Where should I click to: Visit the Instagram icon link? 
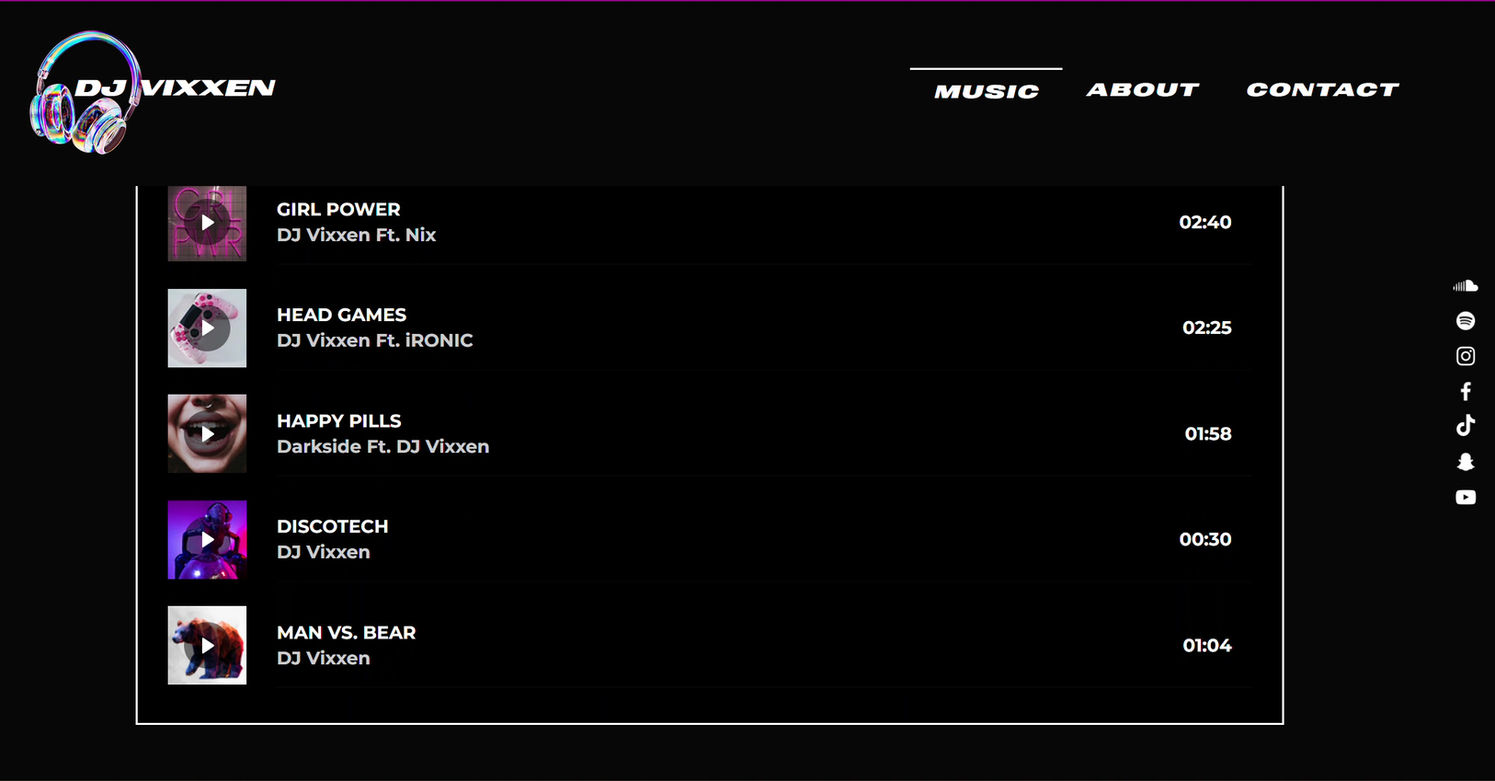(x=1465, y=356)
